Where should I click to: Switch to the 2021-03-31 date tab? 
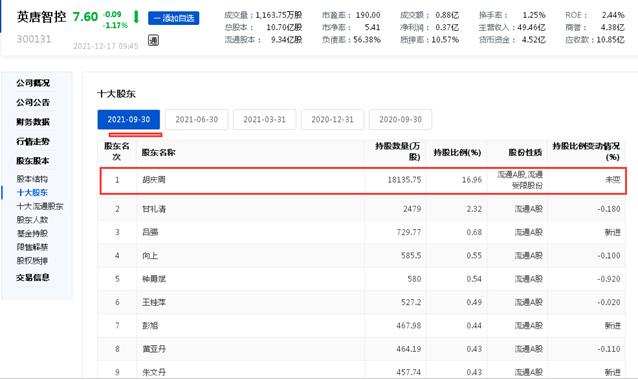[x=264, y=120]
